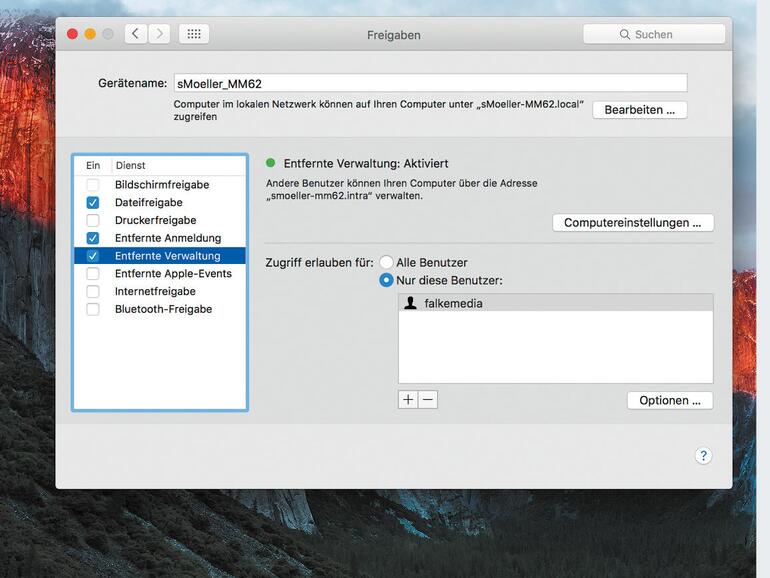Image resolution: width=770 pixels, height=578 pixels.
Task: Enable Bluetooth-Freigabe checkbox
Action: point(93,309)
